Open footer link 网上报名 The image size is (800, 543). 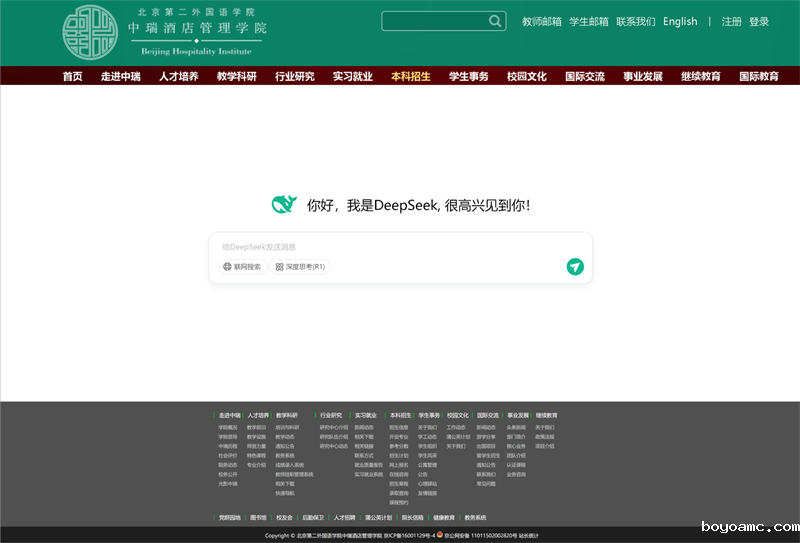pos(399,465)
